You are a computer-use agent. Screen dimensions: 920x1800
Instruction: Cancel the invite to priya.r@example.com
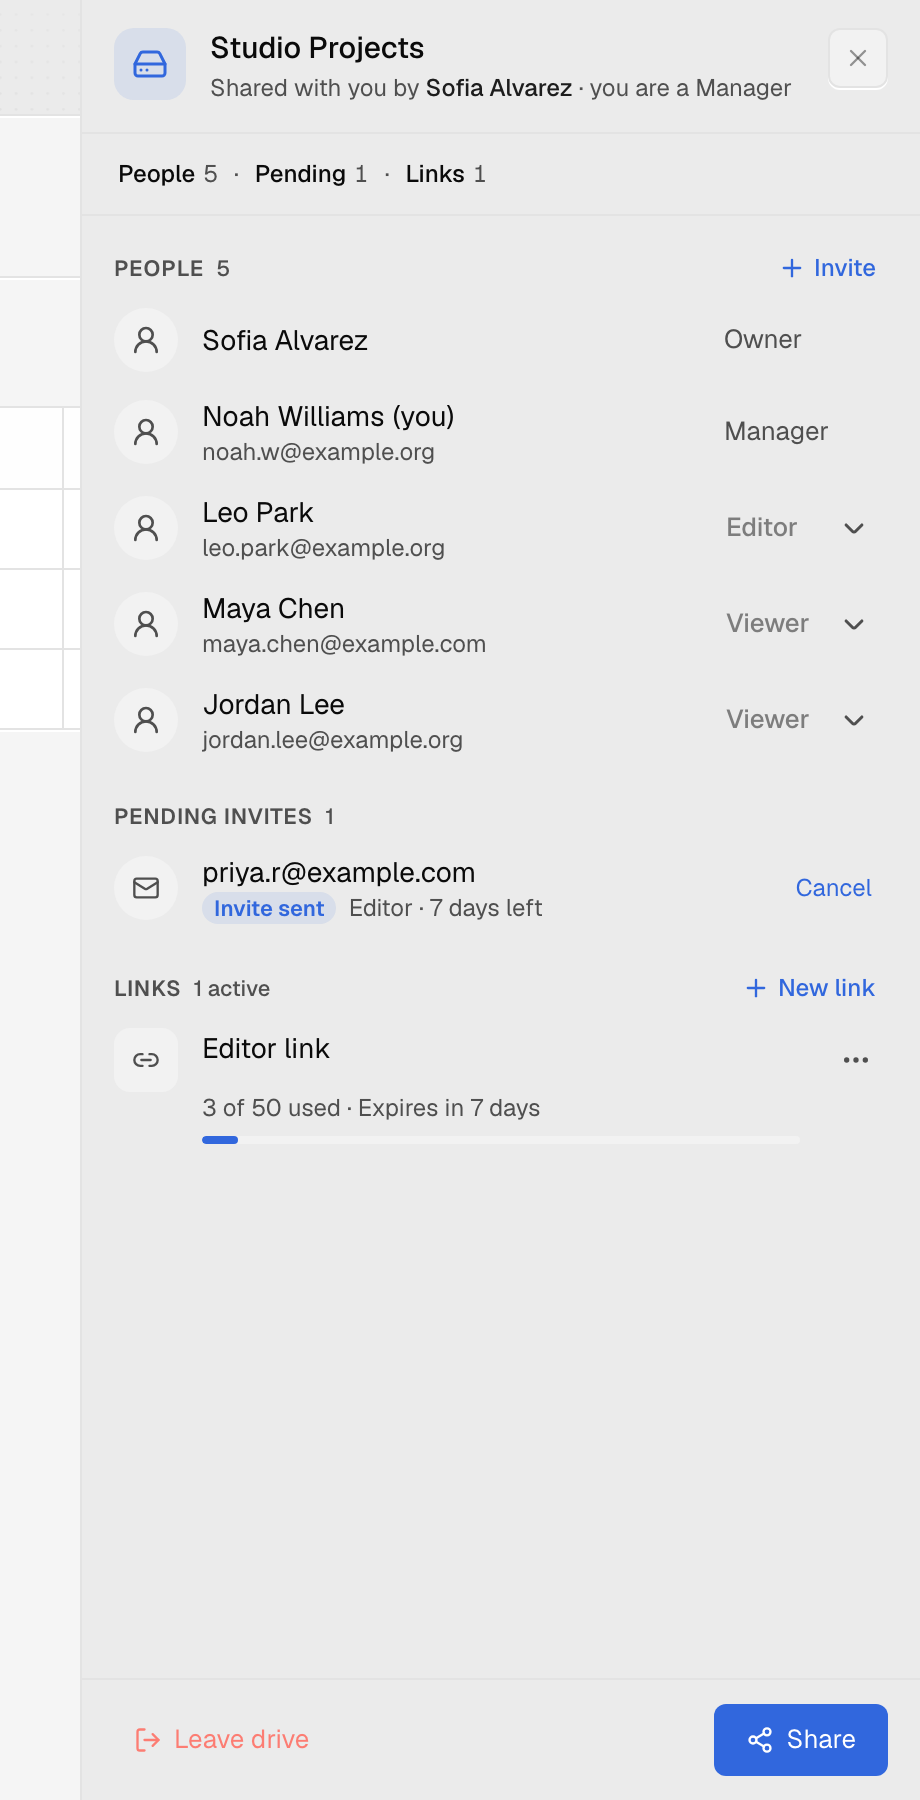point(833,888)
